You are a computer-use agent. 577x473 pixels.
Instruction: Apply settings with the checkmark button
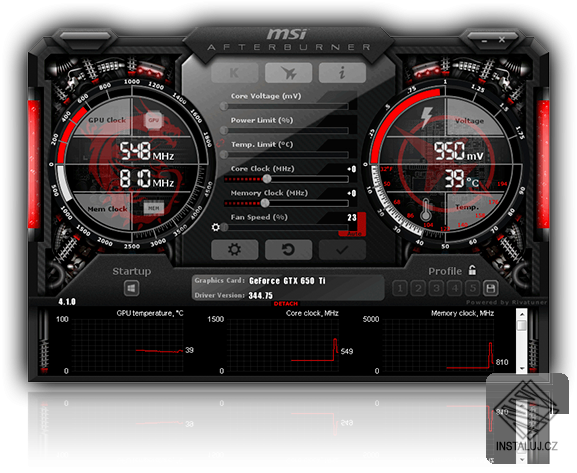point(342,250)
